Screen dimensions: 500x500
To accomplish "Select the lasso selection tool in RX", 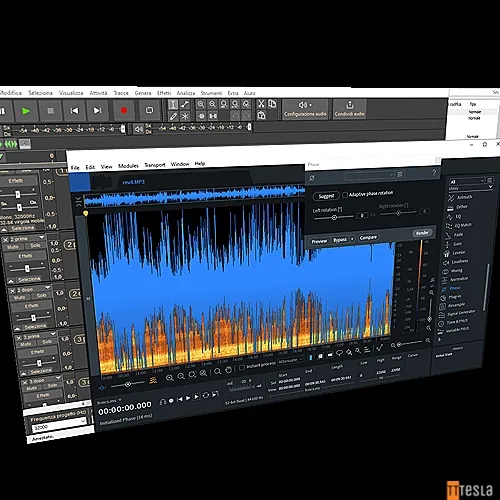I will [339, 353].
